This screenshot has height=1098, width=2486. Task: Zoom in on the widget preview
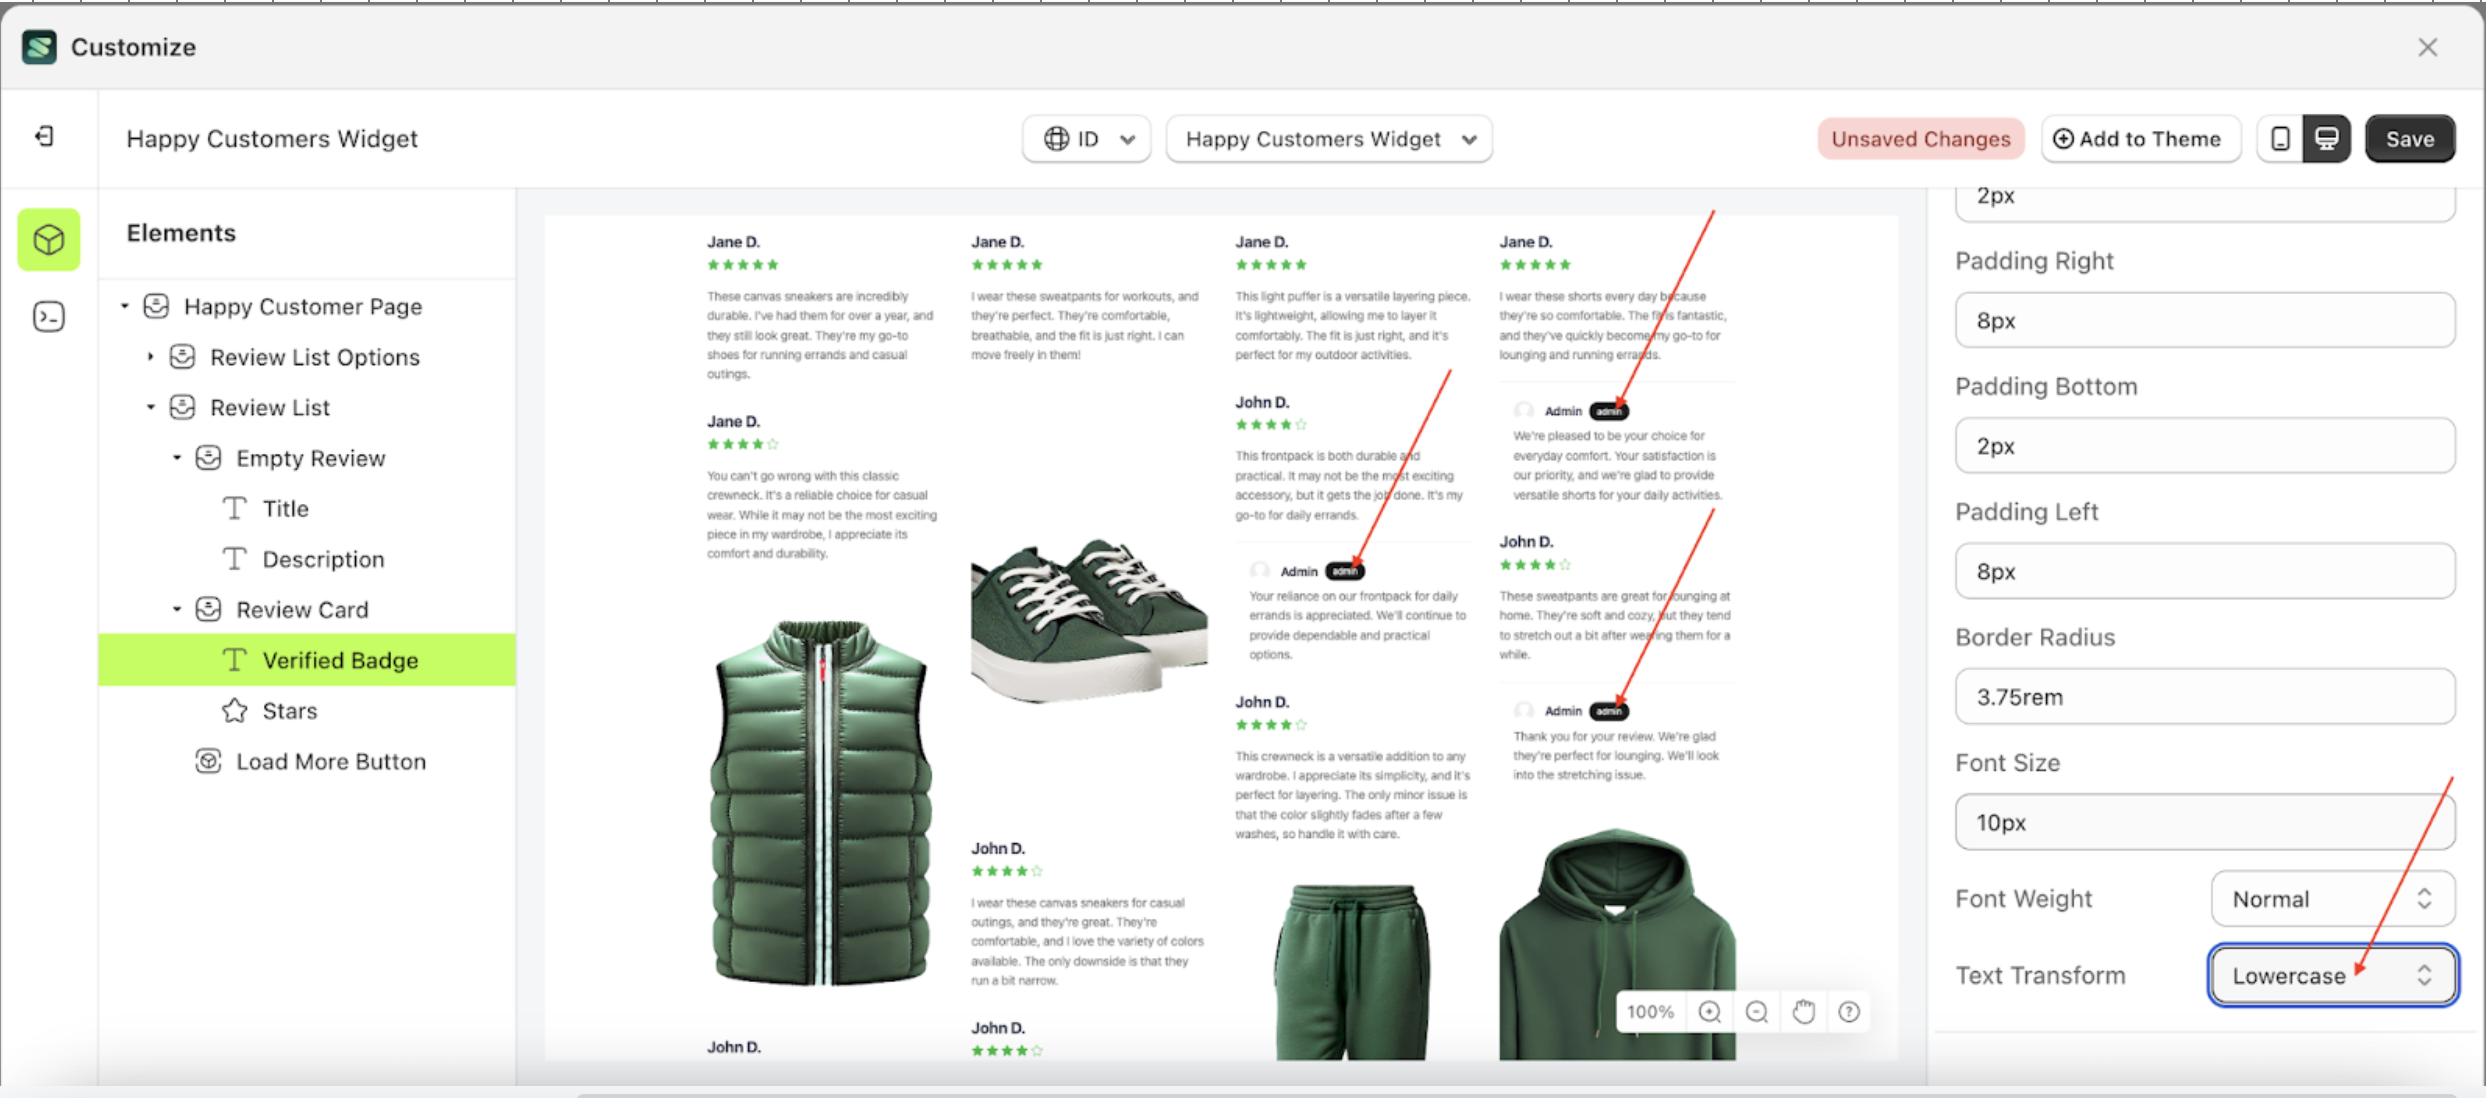[x=1710, y=1011]
